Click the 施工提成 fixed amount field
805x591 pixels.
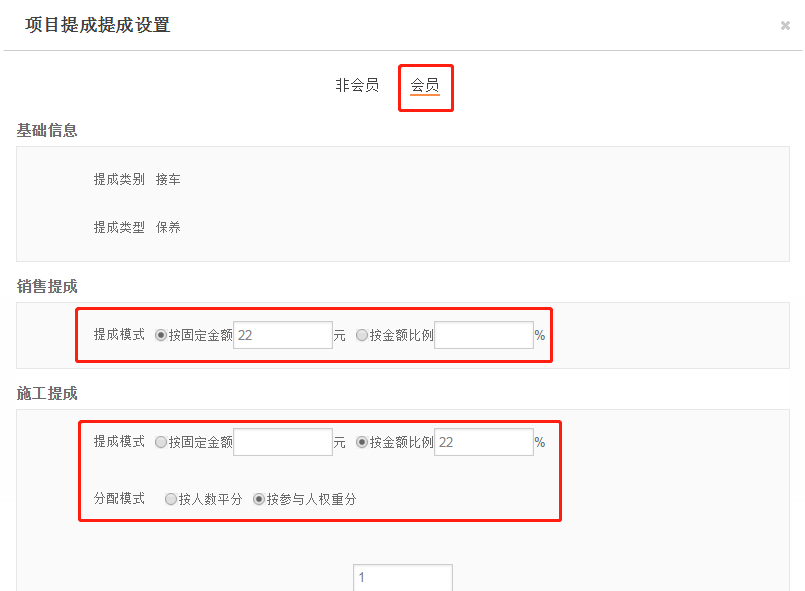click(282, 442)
